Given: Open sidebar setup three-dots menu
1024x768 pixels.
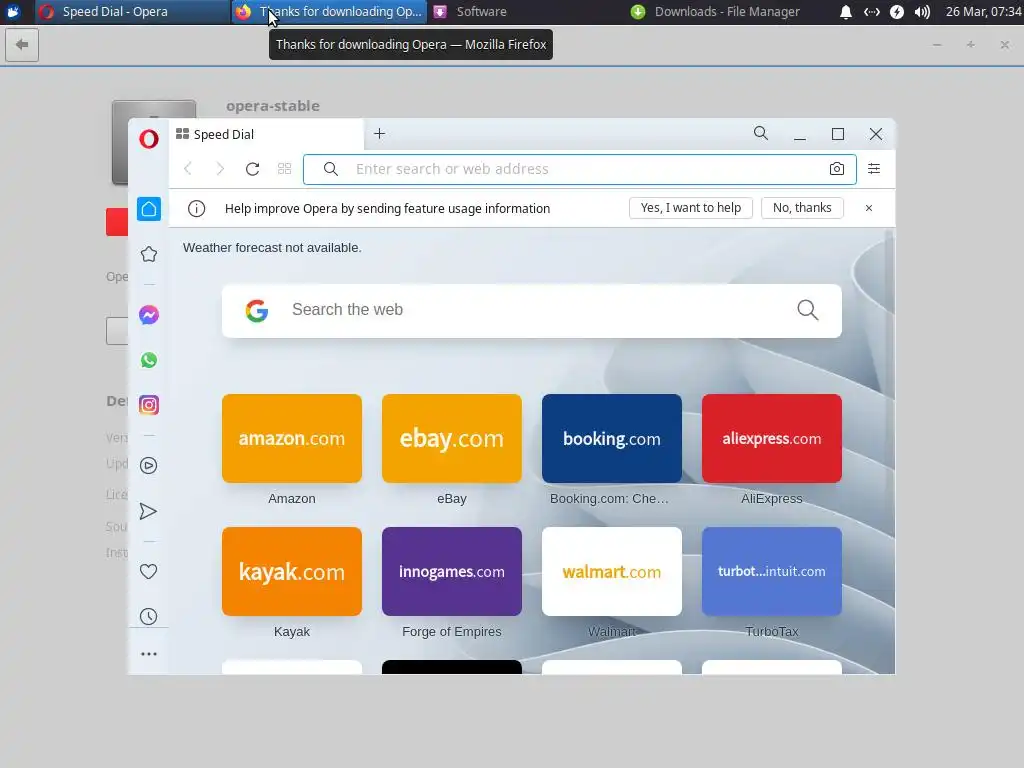Looking at the screenshot, I should (149, 654).
